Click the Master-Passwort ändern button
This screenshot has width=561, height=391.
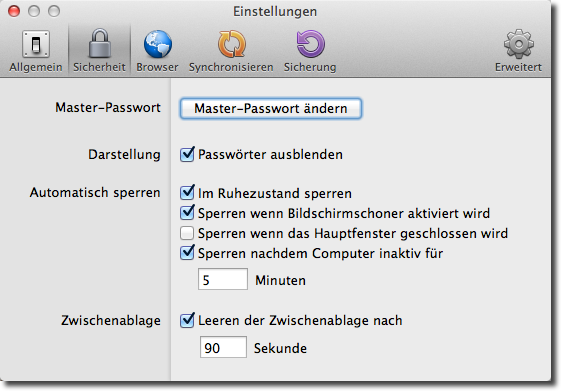point(271,108)
